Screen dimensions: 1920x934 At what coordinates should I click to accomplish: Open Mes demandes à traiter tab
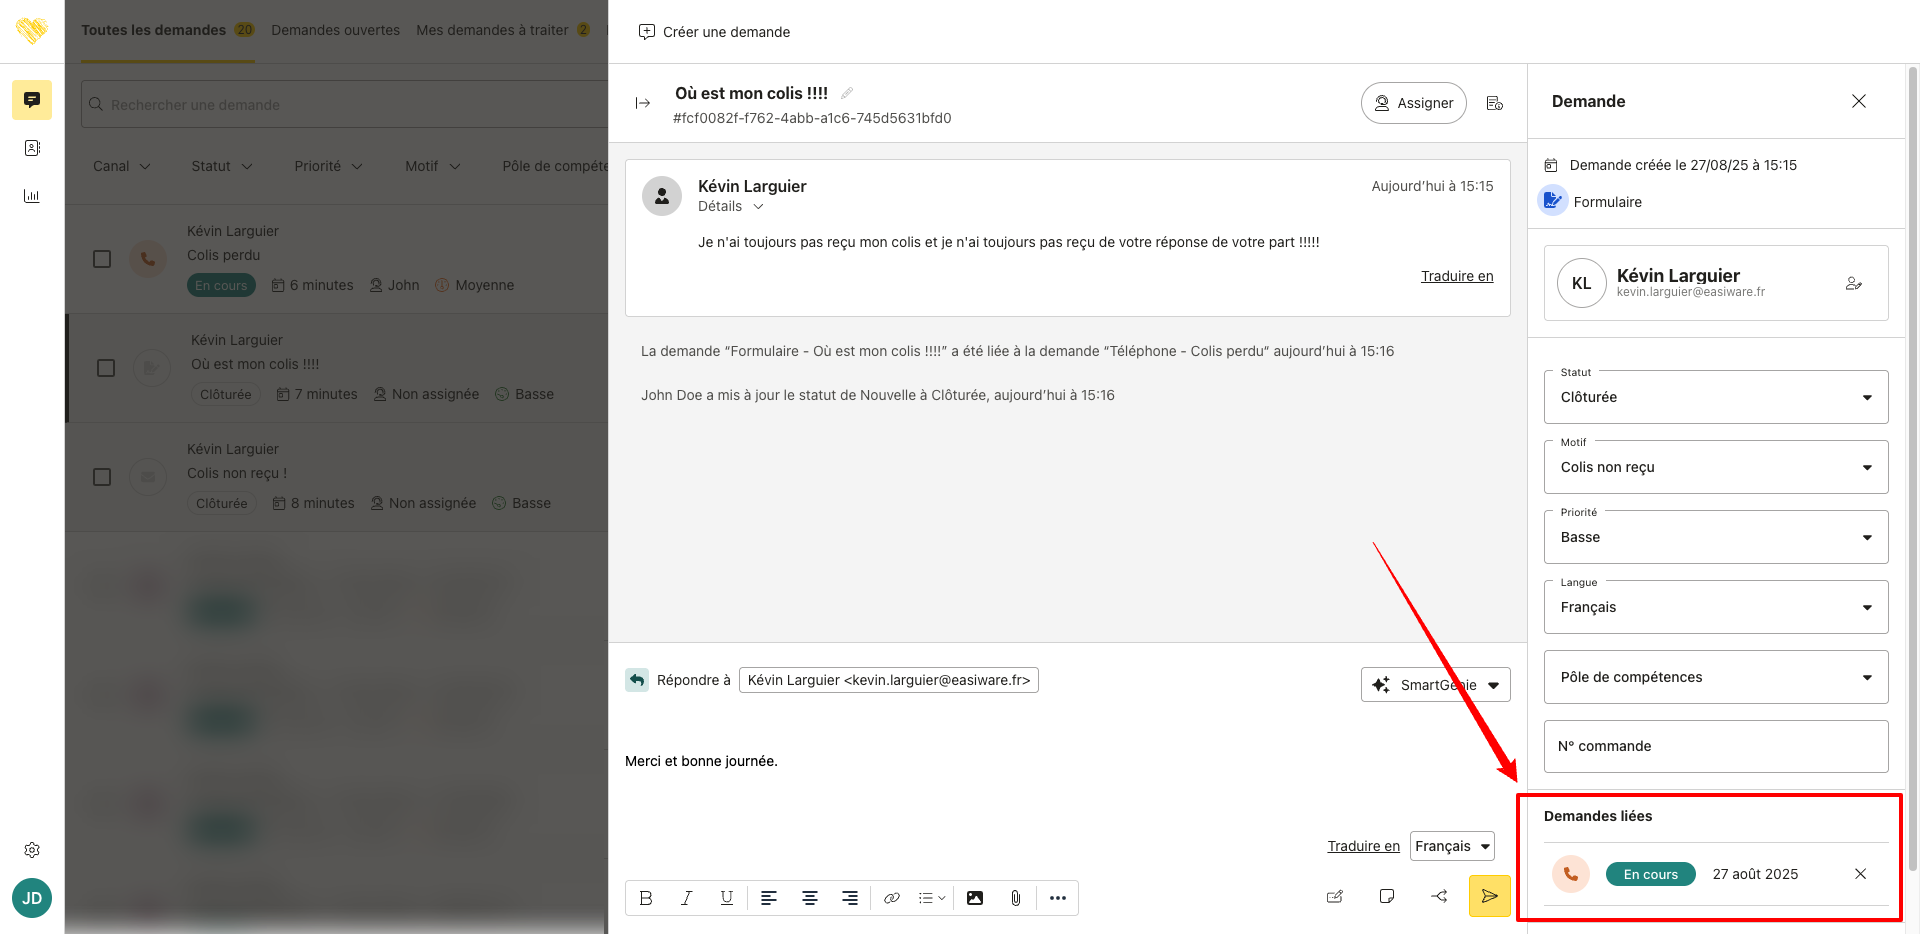pos(492,30)
